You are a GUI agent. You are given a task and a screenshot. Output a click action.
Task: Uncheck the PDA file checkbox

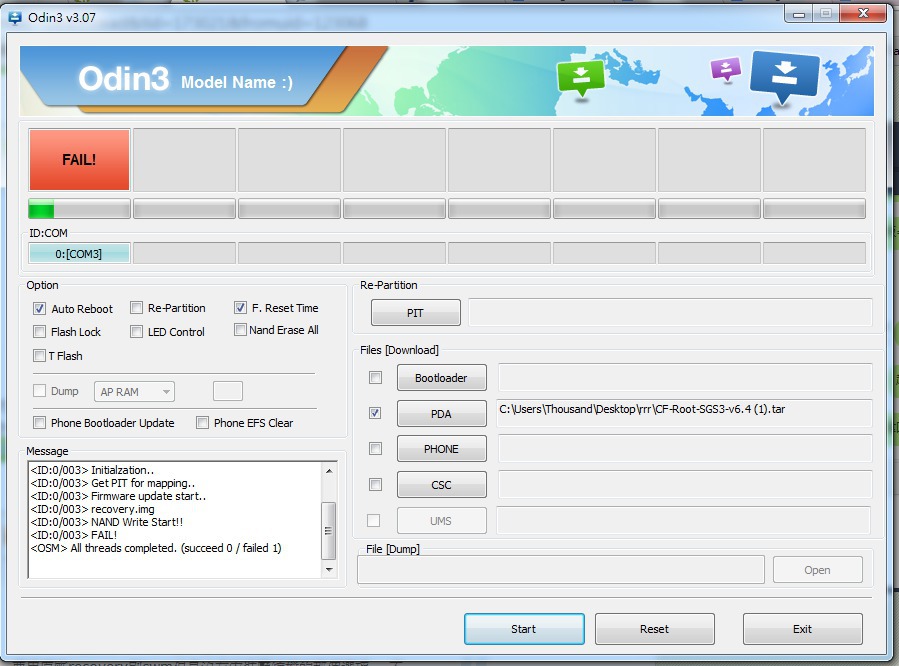(x=375, y=413)
